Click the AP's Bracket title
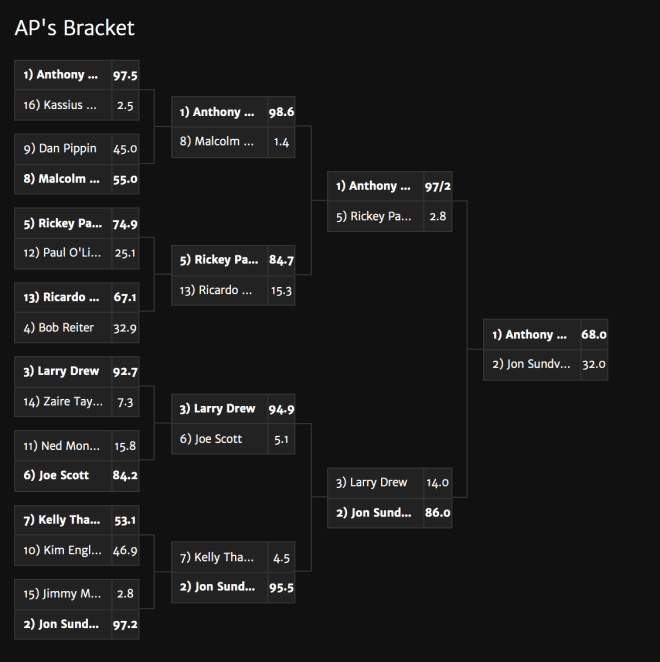660x662 pixels. (74, 28)
